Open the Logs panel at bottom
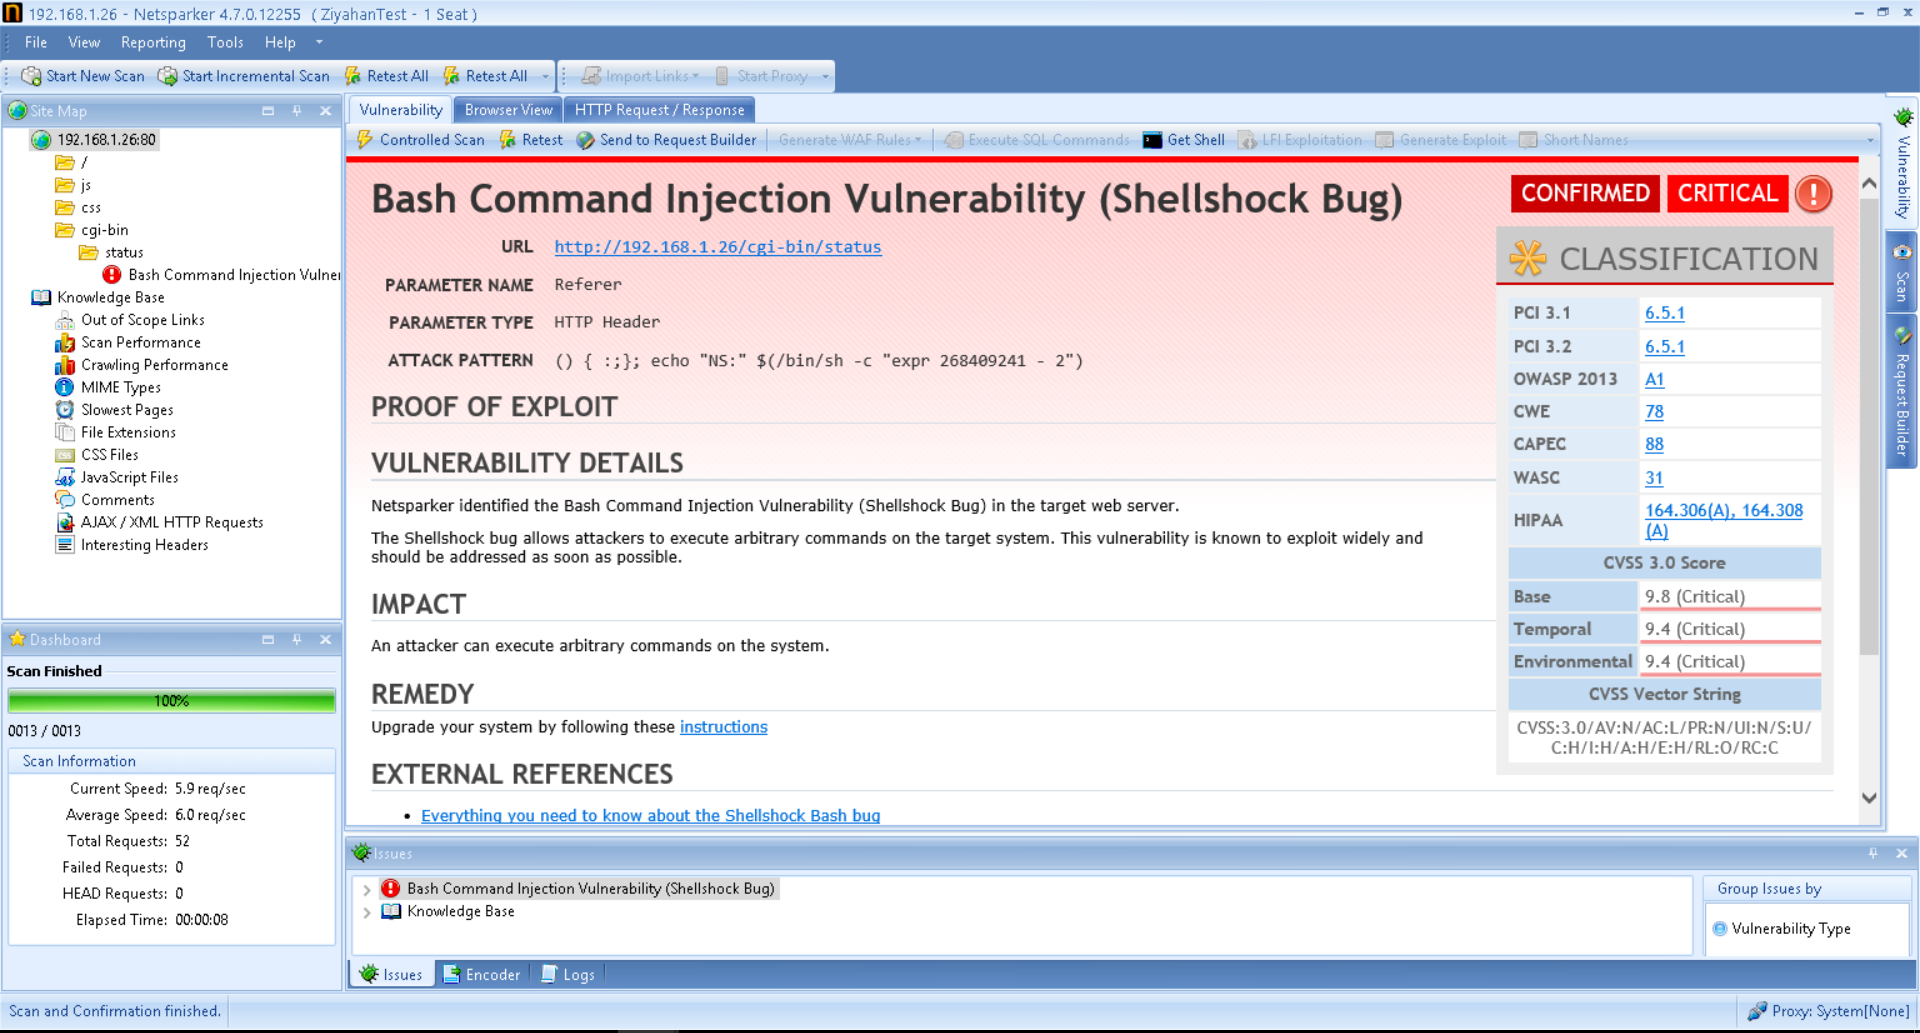1920x1033 pixels. 567,974
